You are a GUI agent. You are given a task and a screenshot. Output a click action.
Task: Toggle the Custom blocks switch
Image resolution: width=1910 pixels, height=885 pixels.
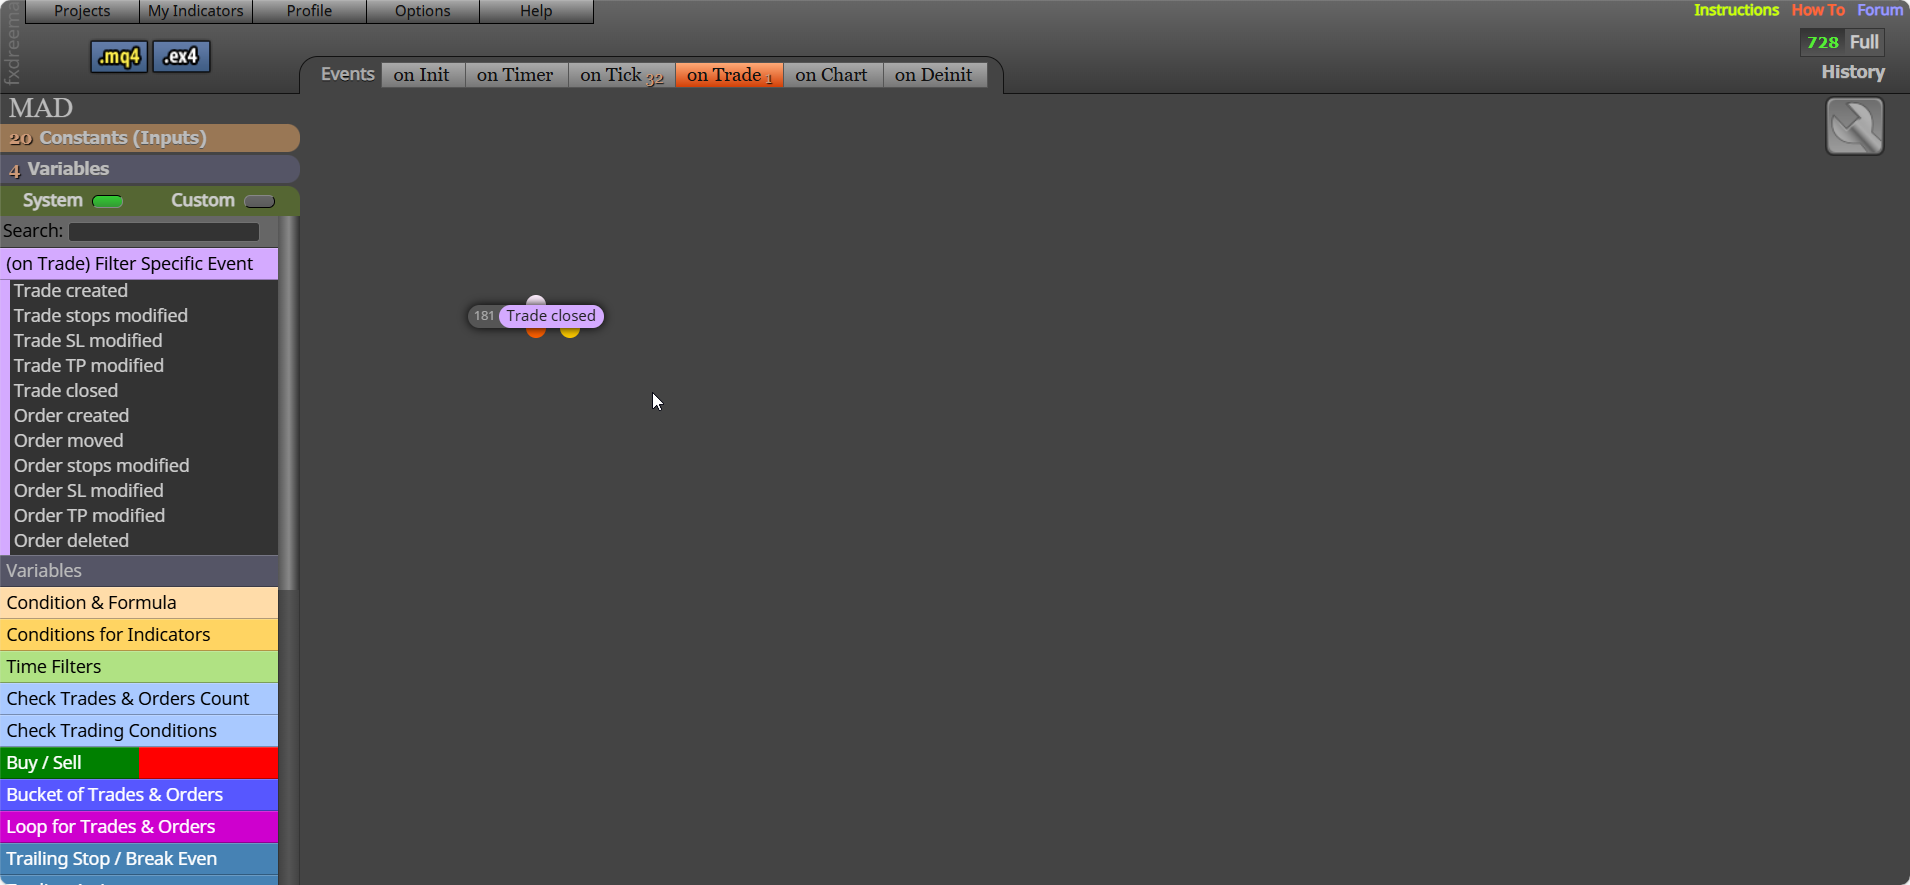259,201
